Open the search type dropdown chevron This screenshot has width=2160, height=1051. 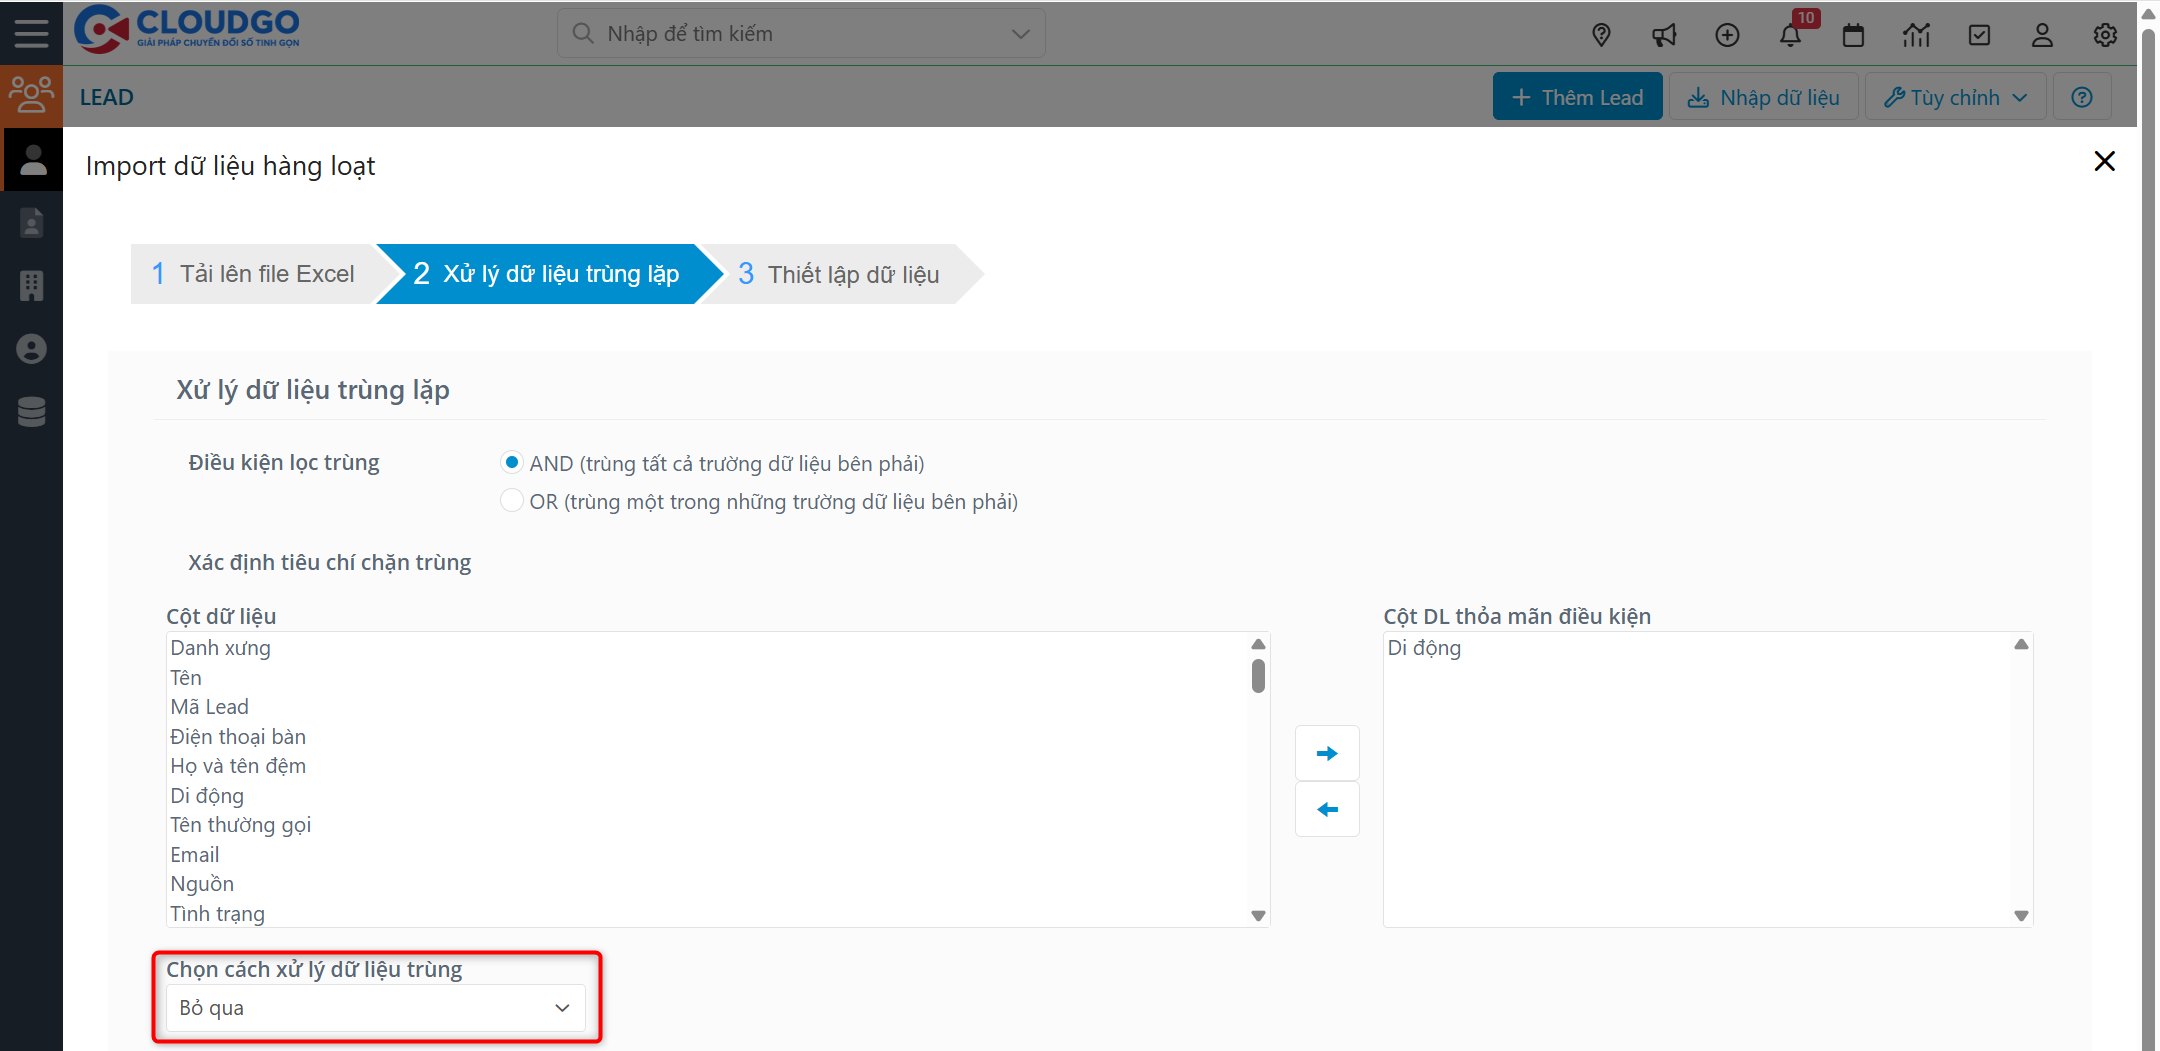pos(1019,33)
